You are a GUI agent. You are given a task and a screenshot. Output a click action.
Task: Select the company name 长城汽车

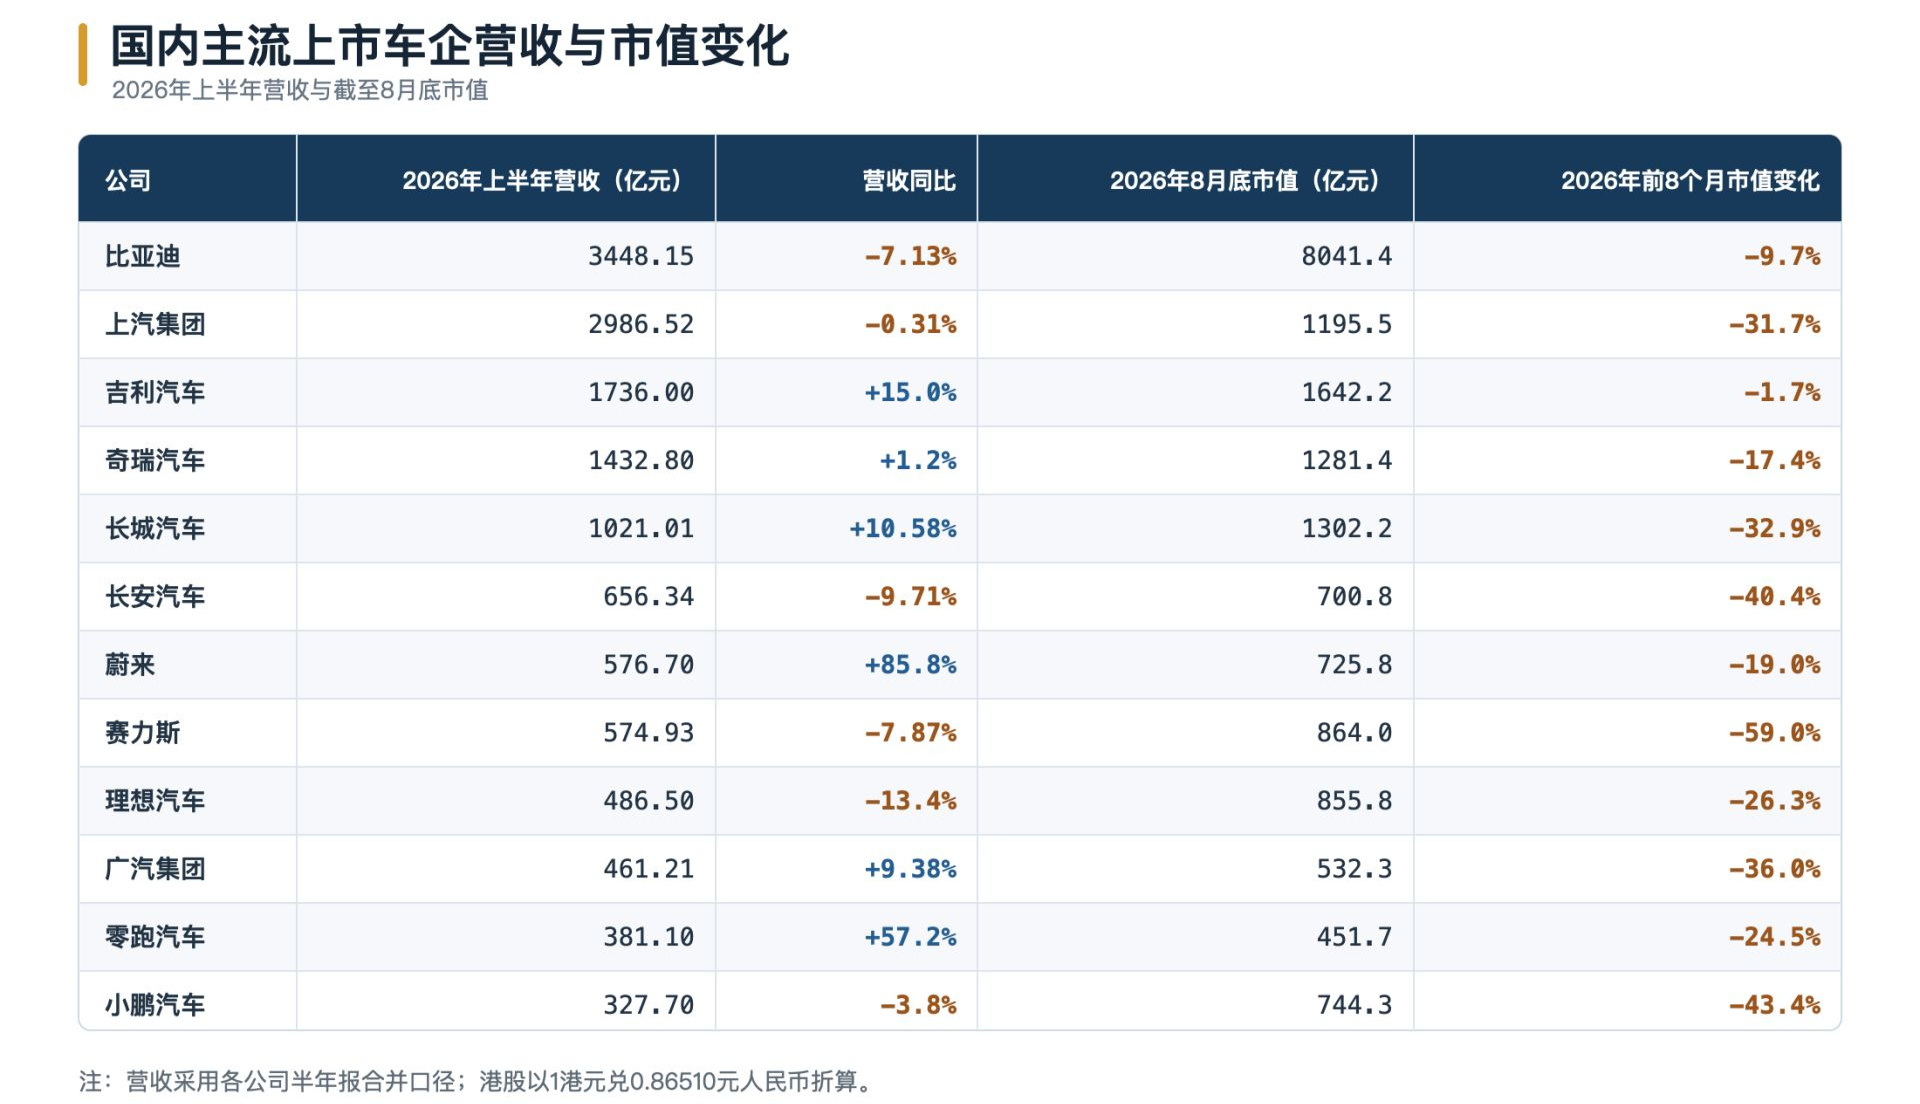pos(155,528)
